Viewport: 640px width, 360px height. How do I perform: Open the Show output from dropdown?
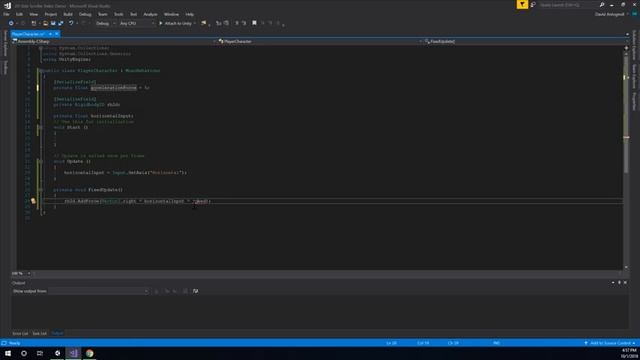coord(98,291)
